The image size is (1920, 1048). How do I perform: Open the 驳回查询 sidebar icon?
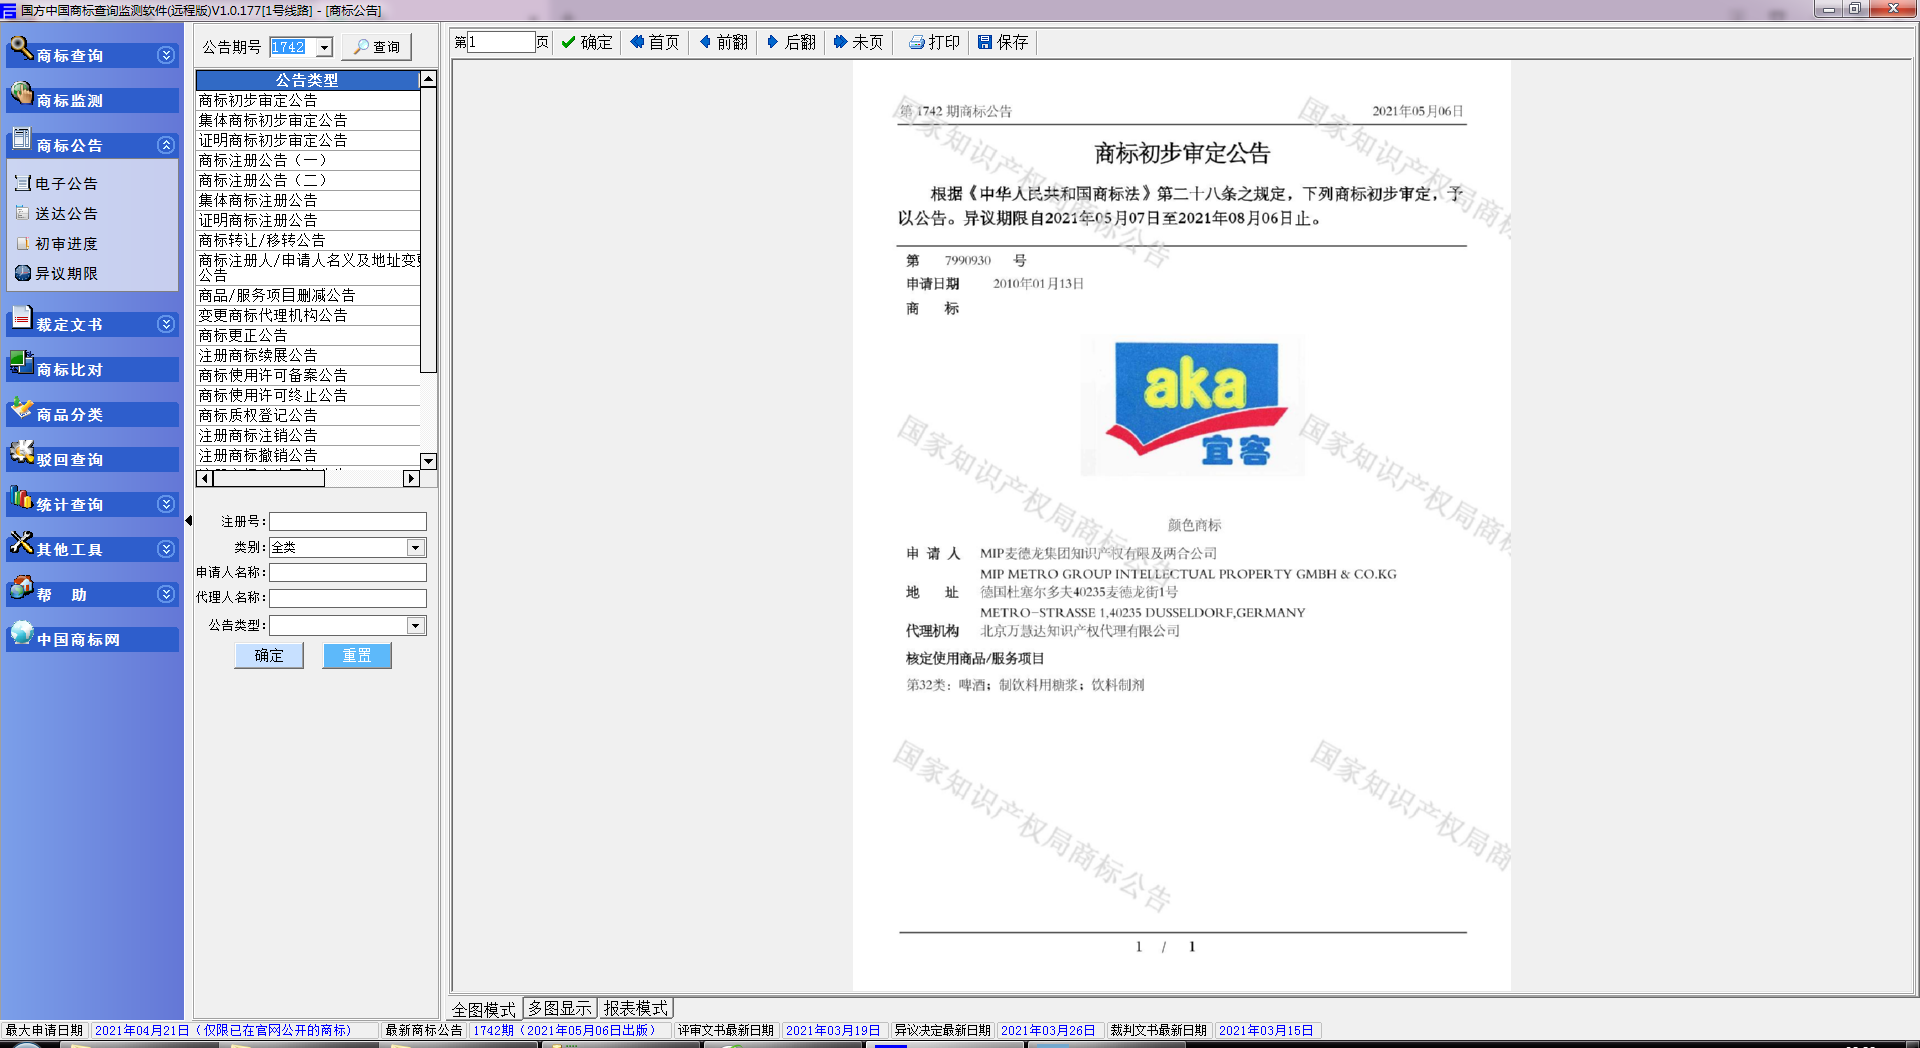click(x=21, y=454)
